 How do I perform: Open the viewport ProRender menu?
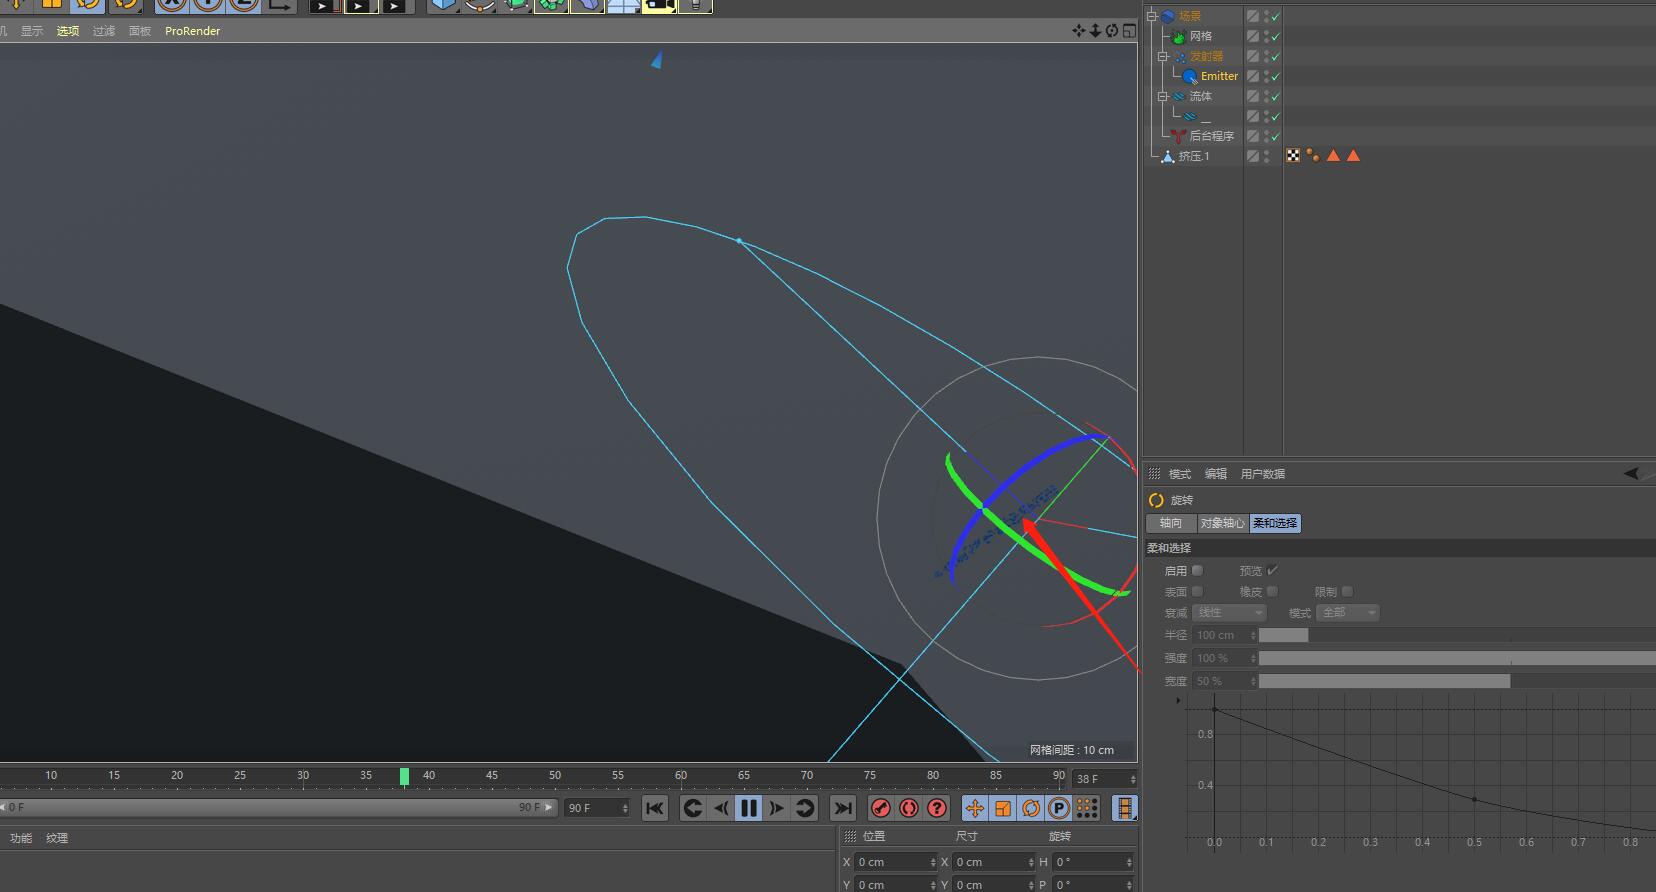(x=193, y=31)
